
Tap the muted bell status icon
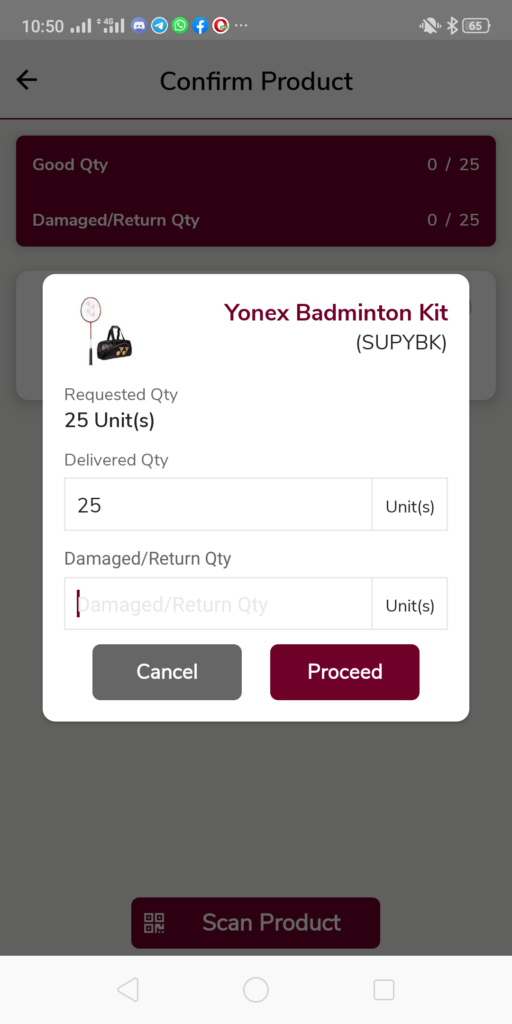click(429, 26)
